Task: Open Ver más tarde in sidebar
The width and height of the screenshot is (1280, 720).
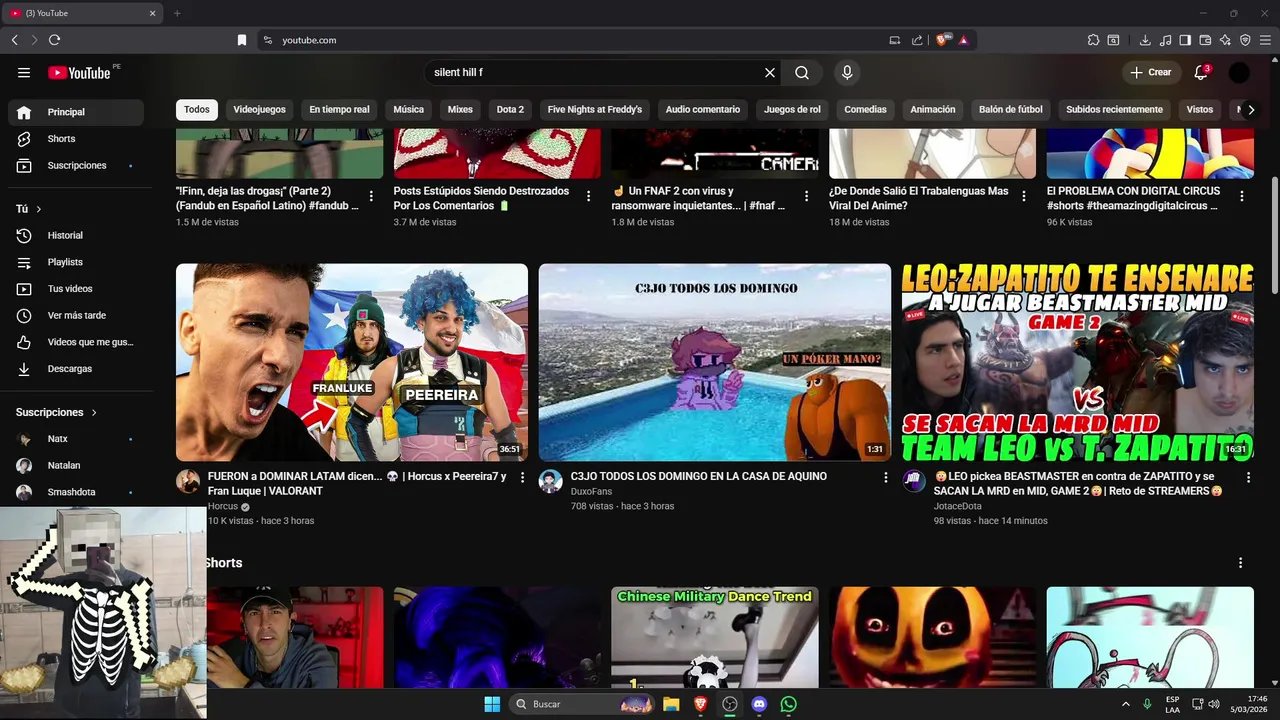Action: [x=76, y=315]
